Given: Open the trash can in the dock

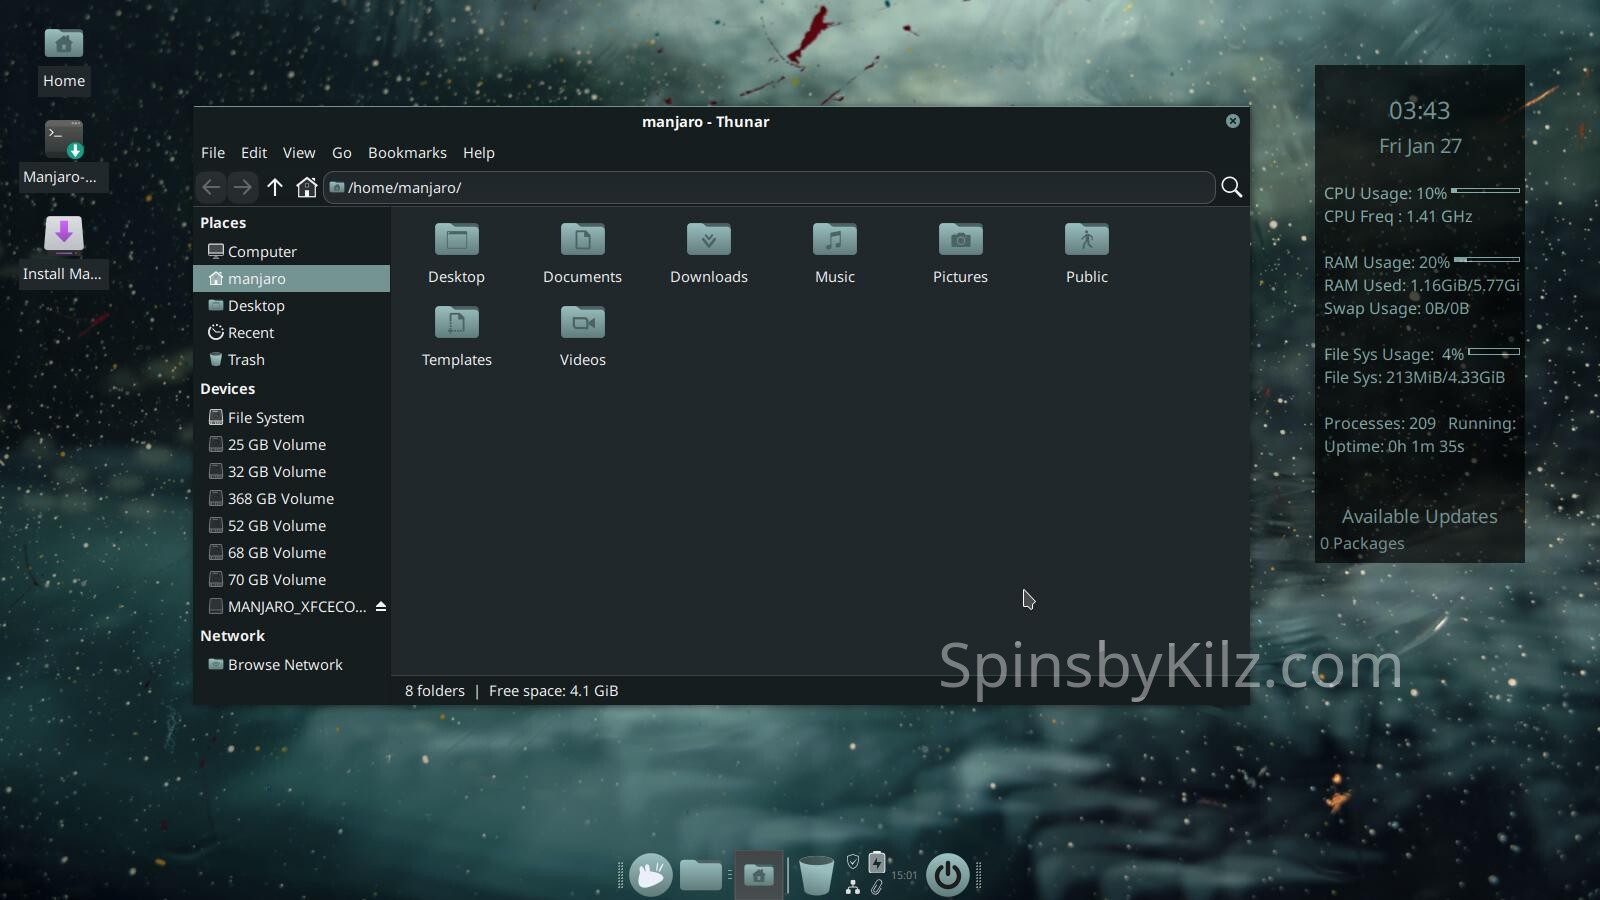Looking at the screenshot, I should (x=816, y=875).
